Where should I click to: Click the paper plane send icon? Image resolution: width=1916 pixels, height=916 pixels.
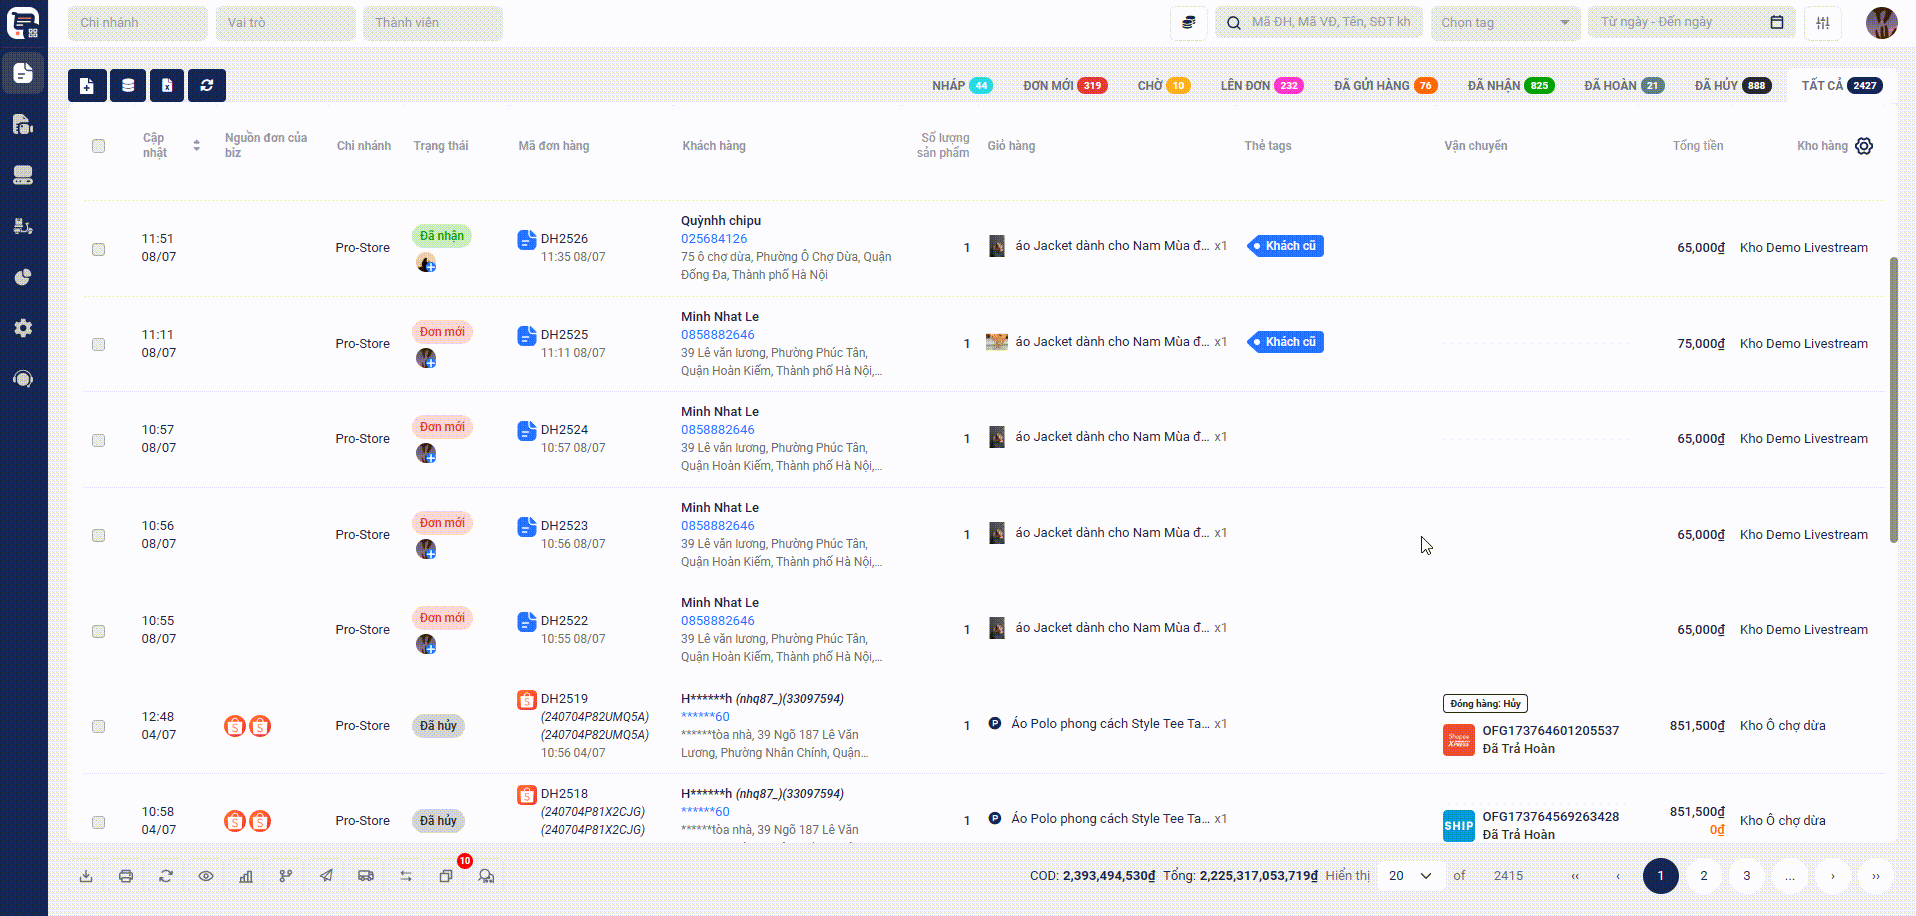[326, 876]
